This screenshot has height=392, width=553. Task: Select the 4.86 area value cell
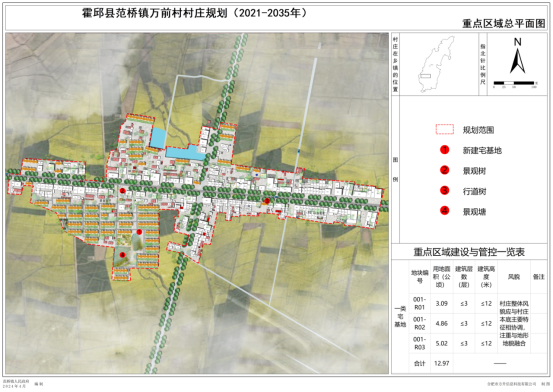tap(442, 323)
